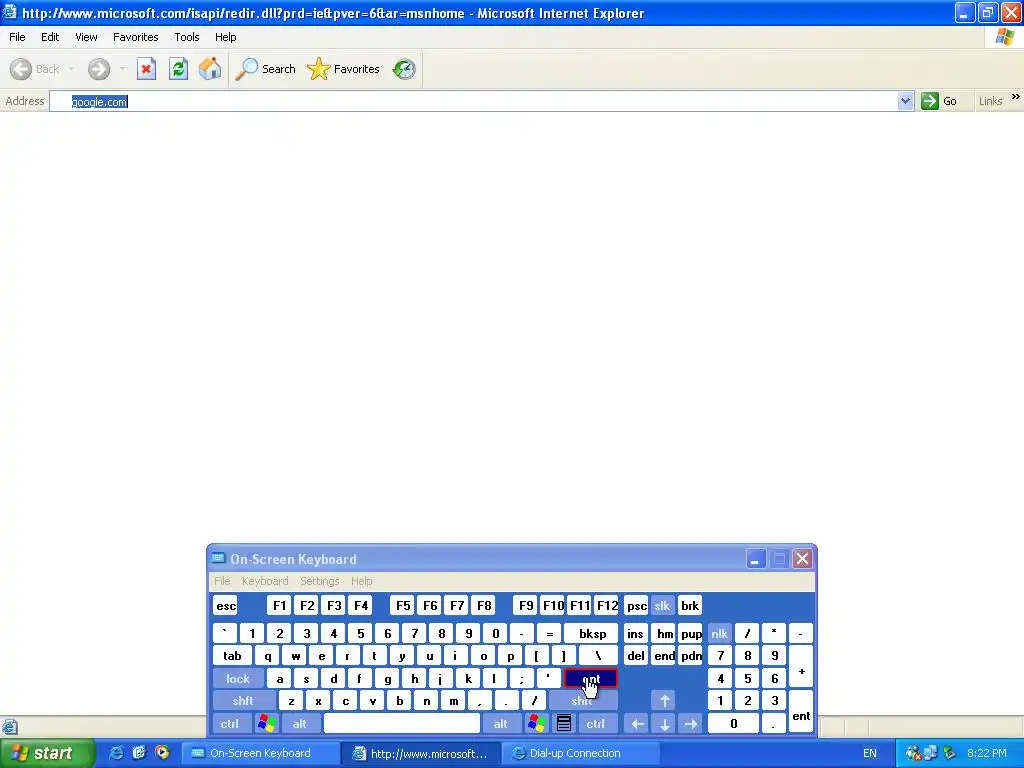
Task: Click the application menu key icon
Action: tap(564, 724)
